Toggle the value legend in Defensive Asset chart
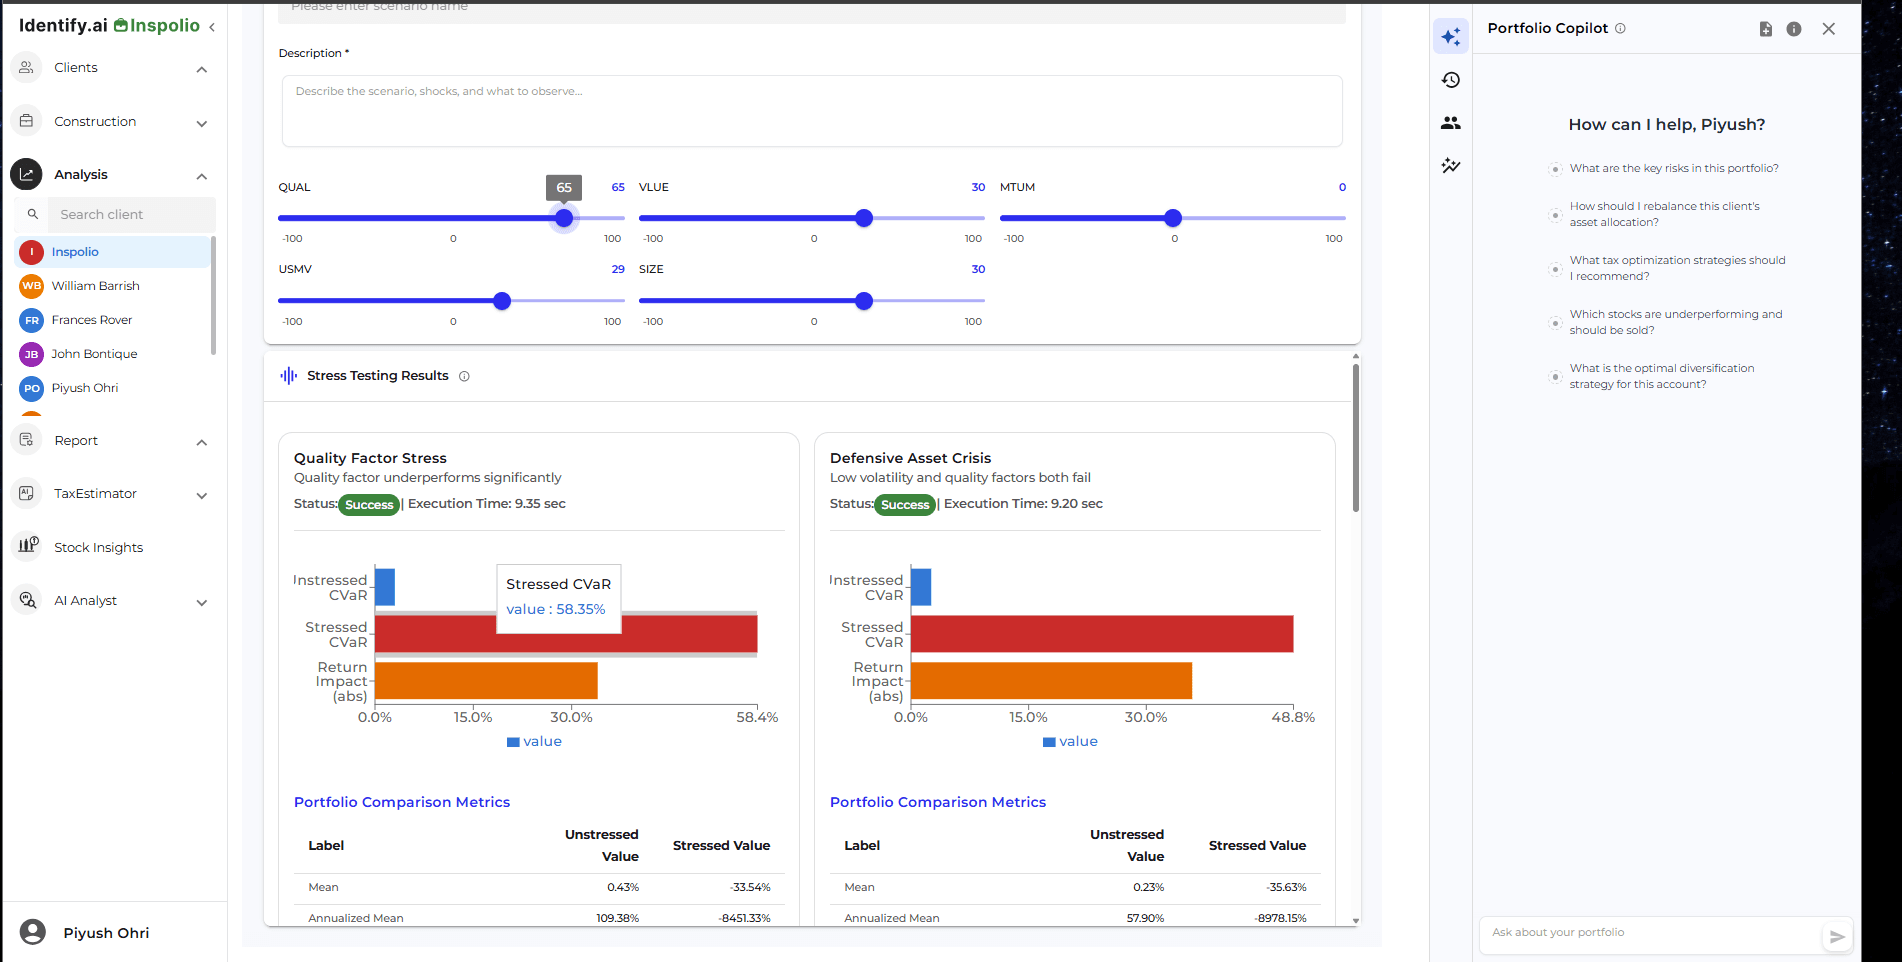Image resolution: width=1902 pixels, height=962 pixels. coord(1070,742)
